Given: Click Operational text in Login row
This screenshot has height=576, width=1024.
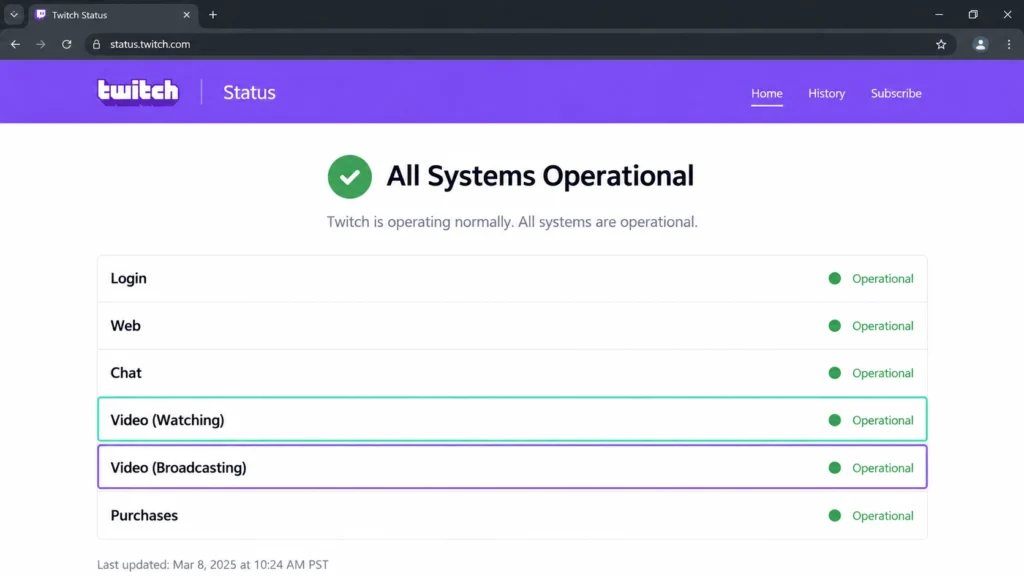Looking at the screenshot, I should point(882,279).
